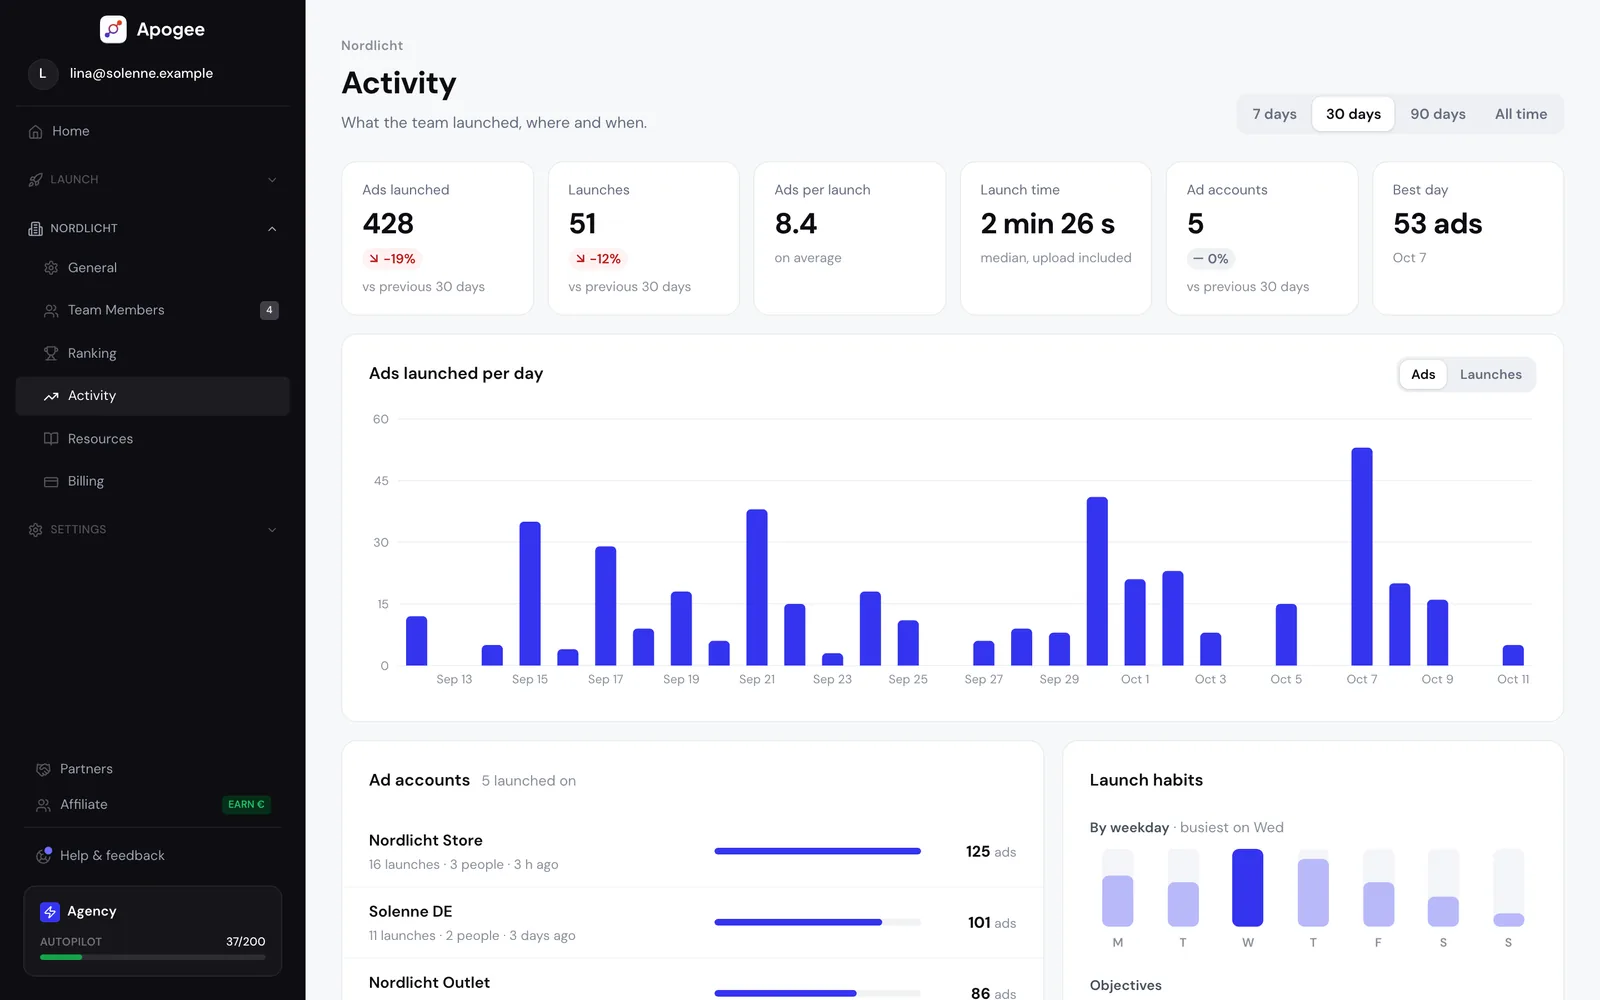
Task: Open the Solenne DE ad account row
Action: pos(692,923)
